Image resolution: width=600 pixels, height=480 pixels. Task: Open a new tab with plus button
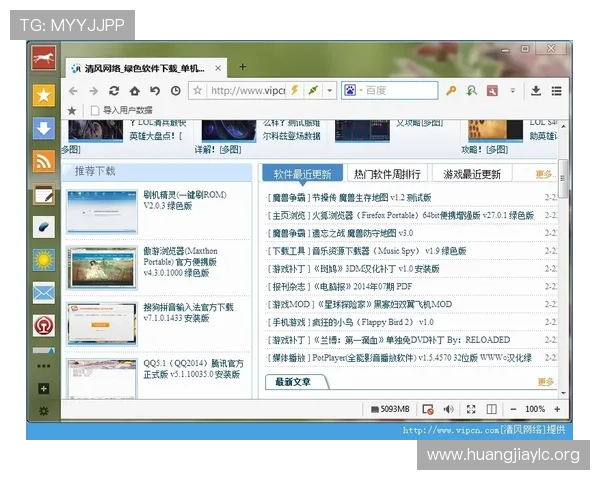point(242,67)
